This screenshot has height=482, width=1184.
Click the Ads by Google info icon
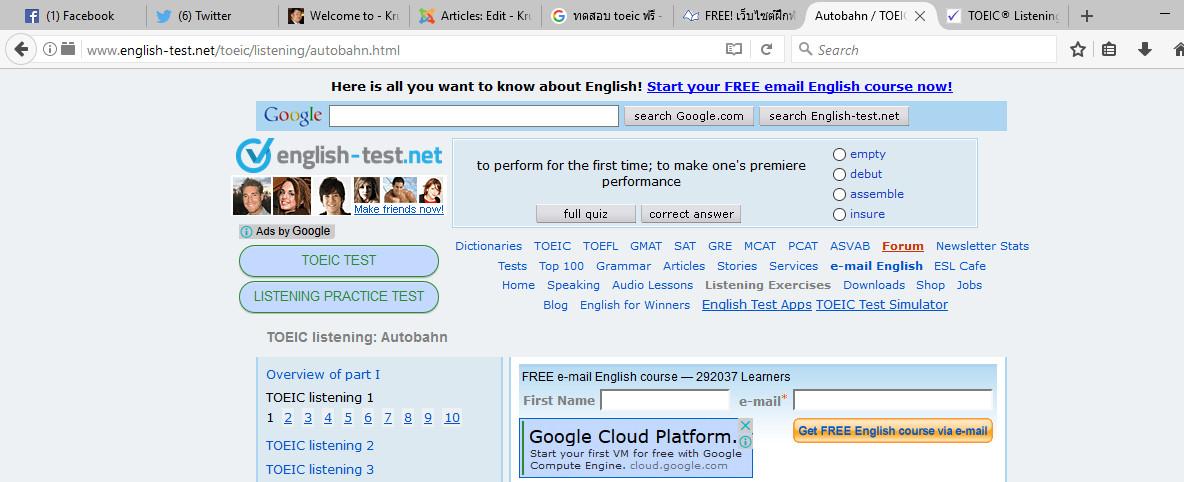pyautogui.click(x=246, y=231)
